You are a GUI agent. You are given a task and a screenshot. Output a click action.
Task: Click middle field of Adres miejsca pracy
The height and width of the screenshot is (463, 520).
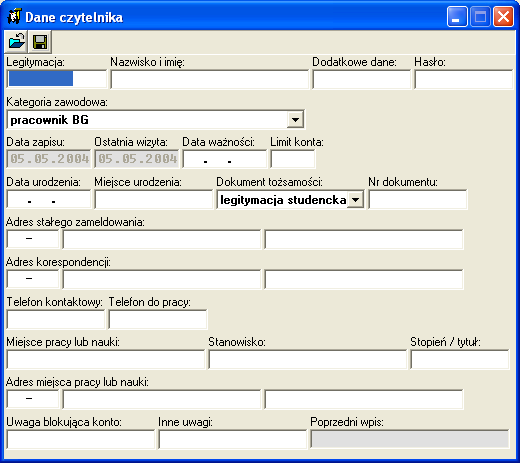(162, 399)
